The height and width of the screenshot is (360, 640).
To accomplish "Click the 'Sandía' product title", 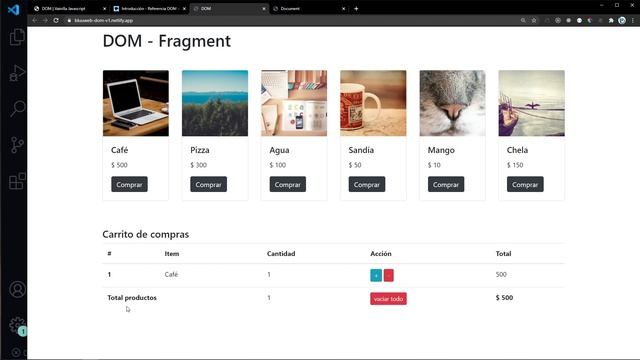I will click(361, 150).
